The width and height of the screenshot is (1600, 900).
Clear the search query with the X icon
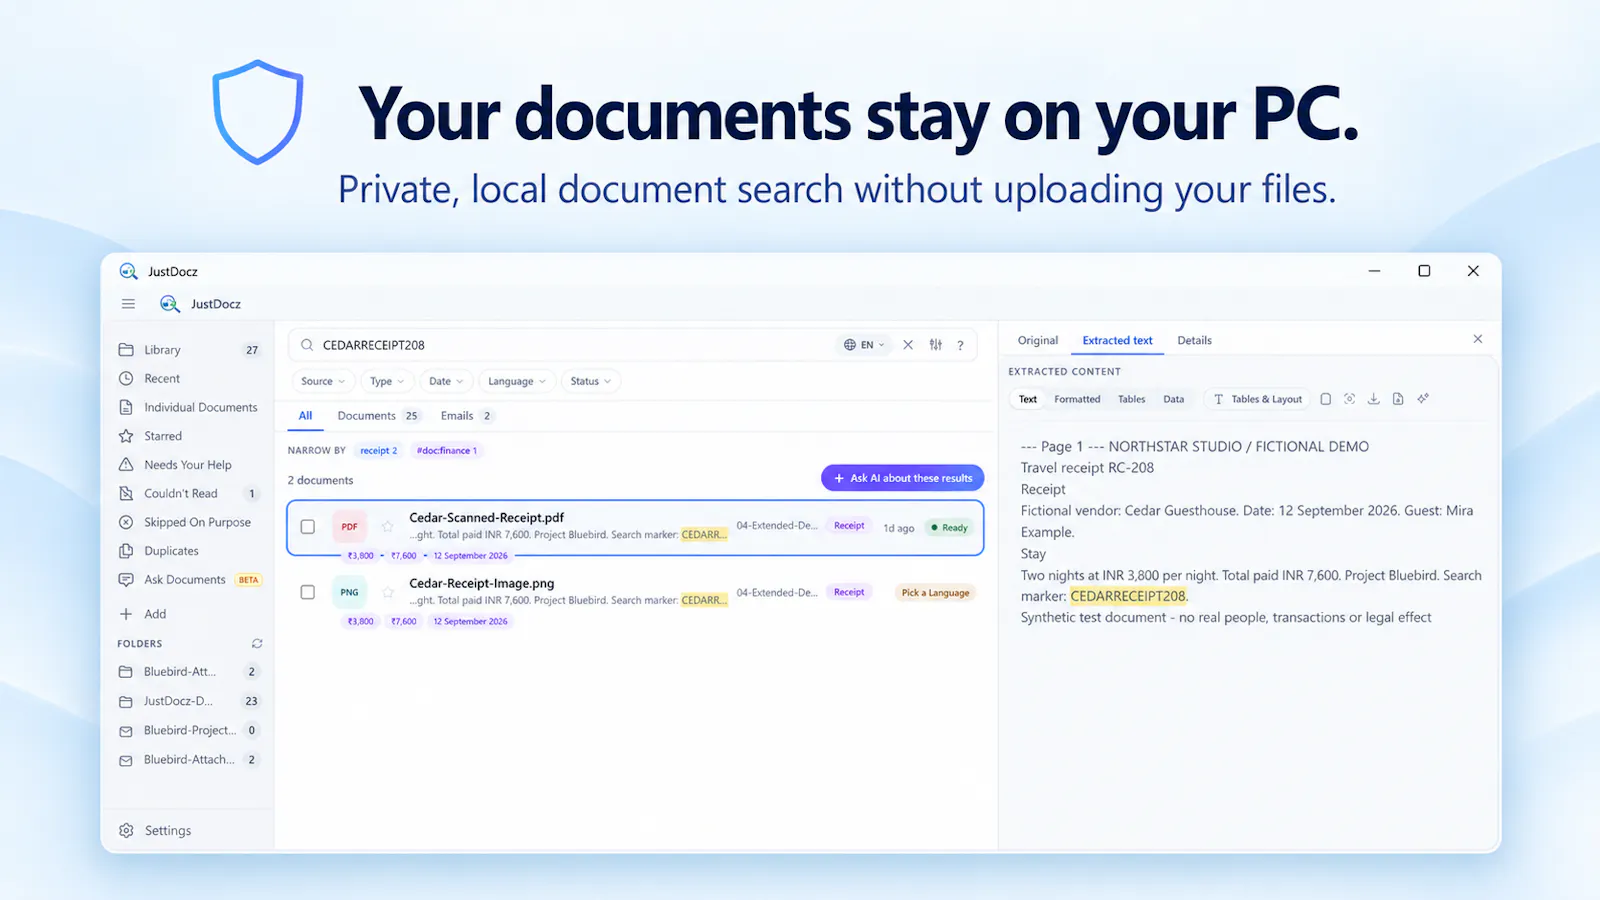908,345
